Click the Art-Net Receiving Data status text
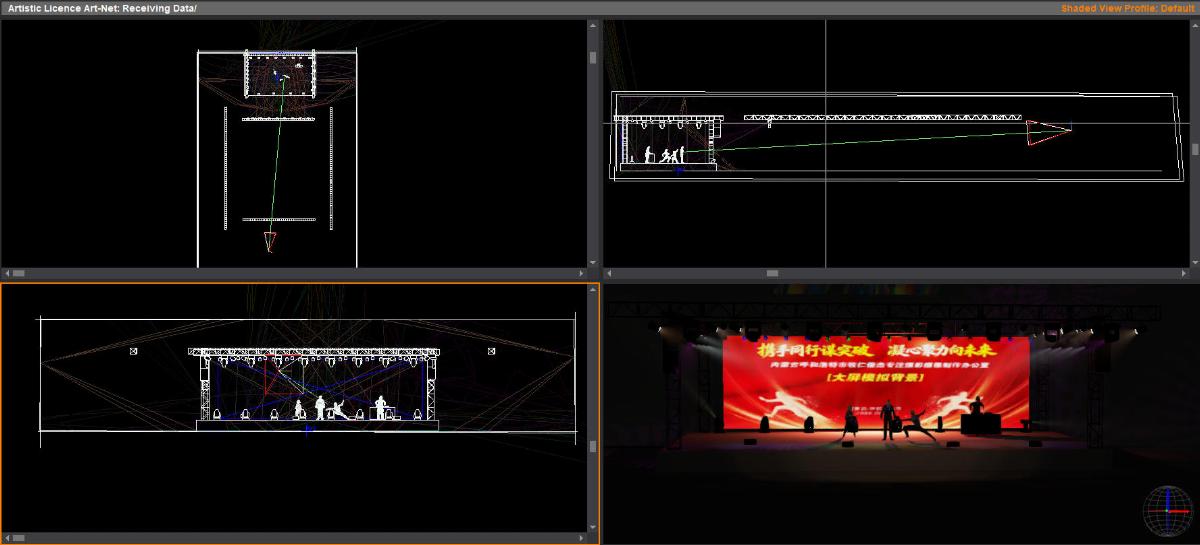Viewport: 1200px width, 545px height. click(102, 8)
